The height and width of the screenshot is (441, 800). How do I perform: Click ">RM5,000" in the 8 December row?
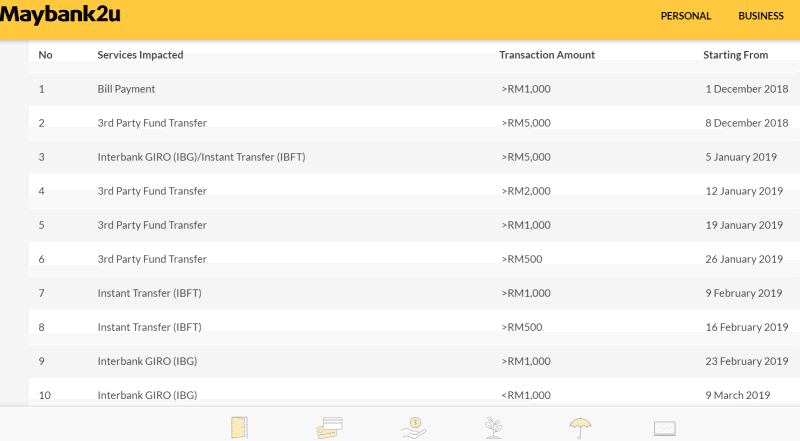[x=526, y=123]
